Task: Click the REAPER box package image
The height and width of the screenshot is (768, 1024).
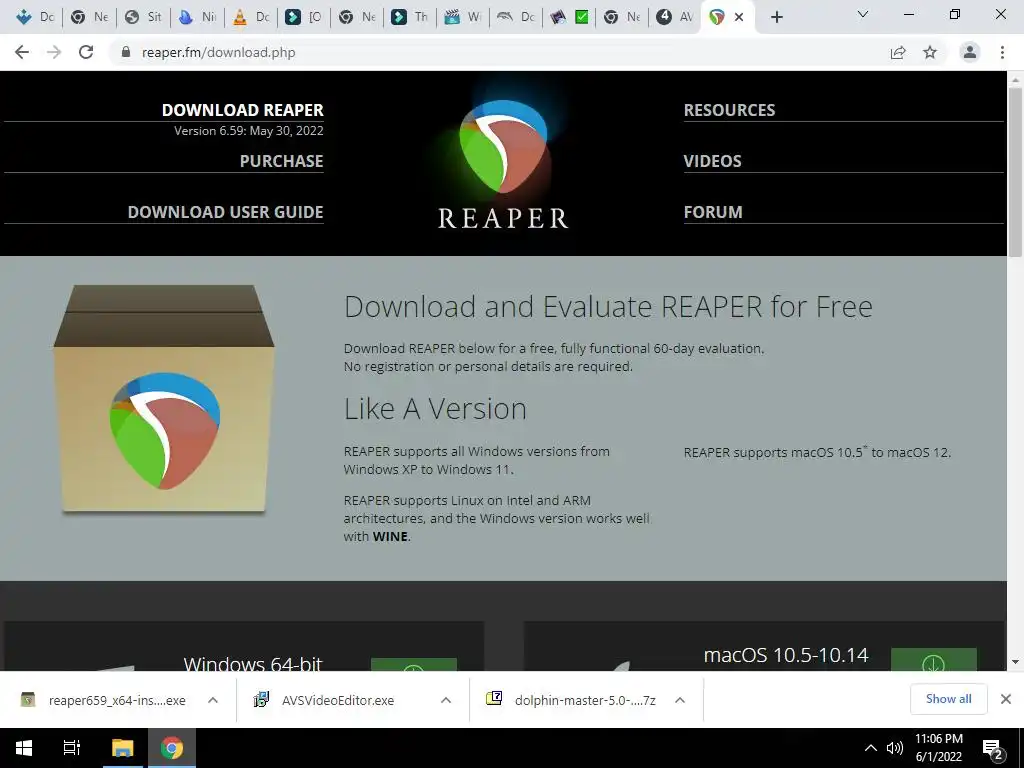Action: click(164, 399)
